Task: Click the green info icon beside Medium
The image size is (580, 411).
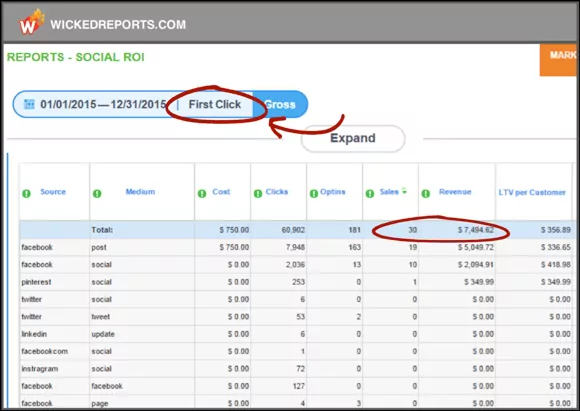Action: [97, 193]
